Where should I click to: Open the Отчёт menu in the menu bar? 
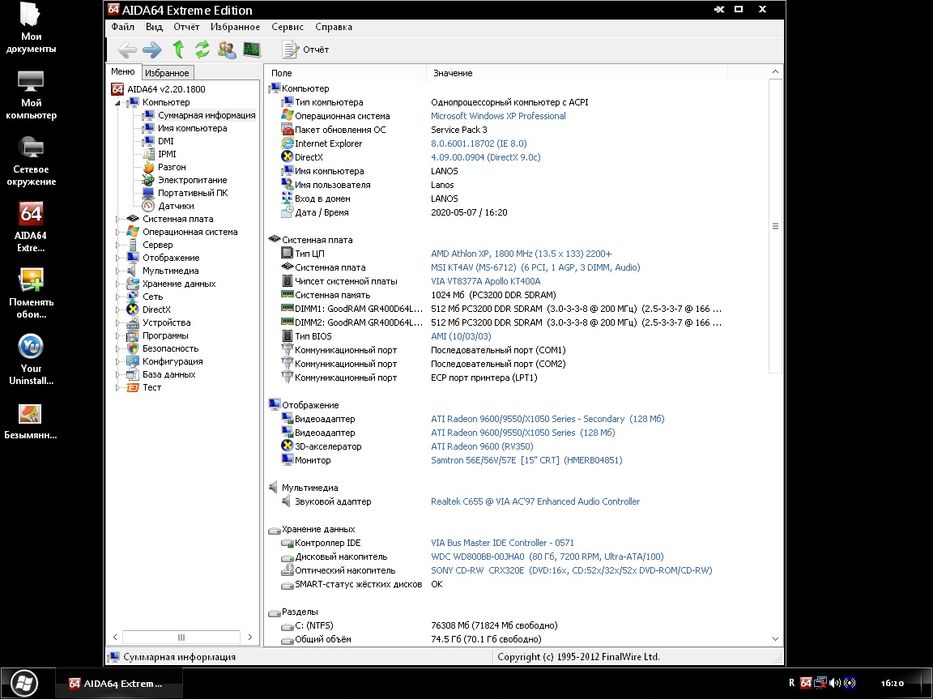pos(186,27)
